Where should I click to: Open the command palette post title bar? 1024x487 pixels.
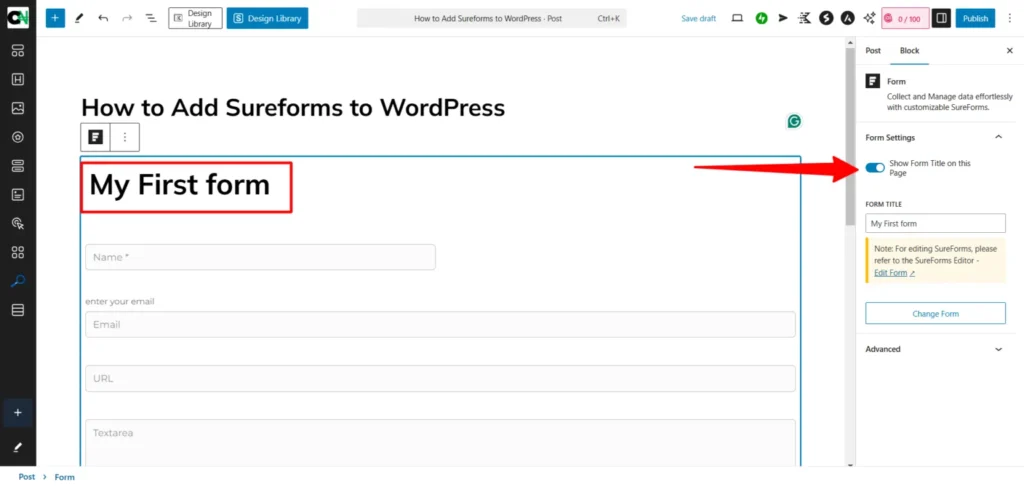pos(491,18)
